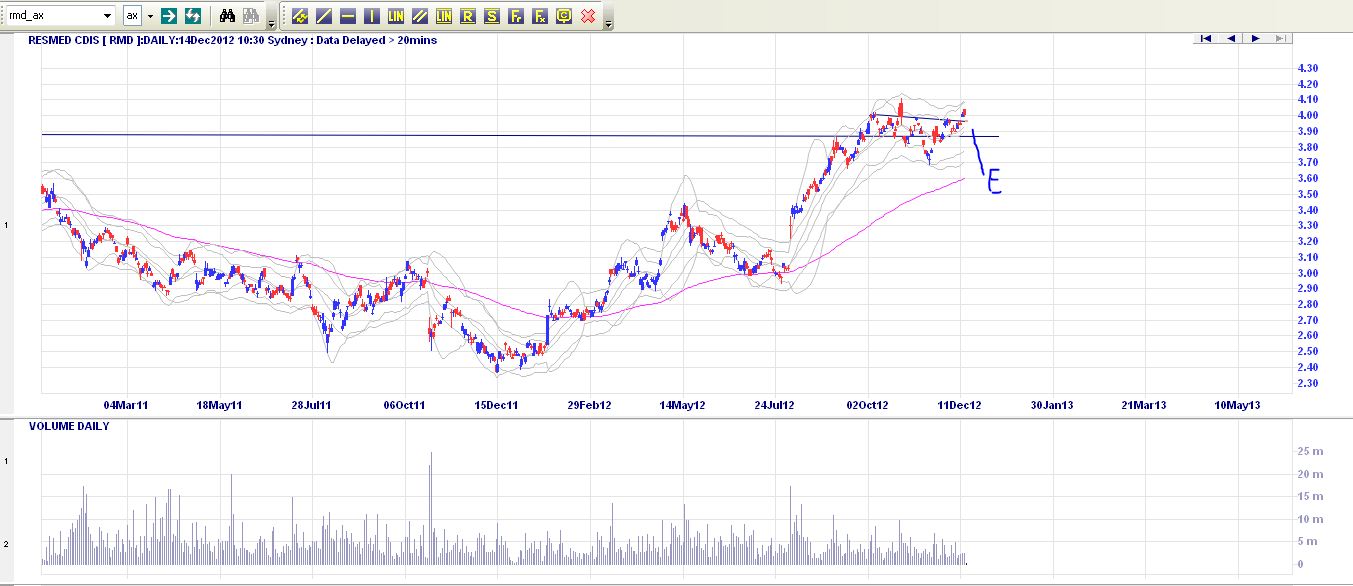The width and height of the screenshot is (1353, 586).
Task: Click the R drawing tool icon
Action: pos(468,16)
